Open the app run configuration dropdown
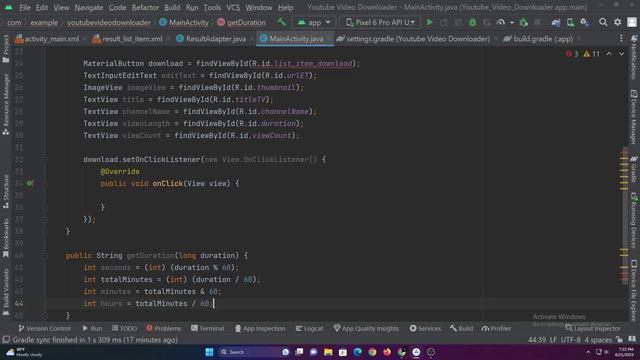The height and width of the screenshot is (360, 640). [x=313, y=22]
